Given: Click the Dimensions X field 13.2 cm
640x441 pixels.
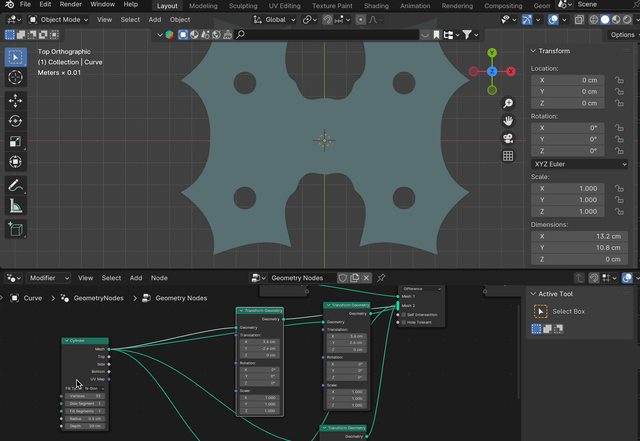Looking at the screenshot, I should click(579, 236).
